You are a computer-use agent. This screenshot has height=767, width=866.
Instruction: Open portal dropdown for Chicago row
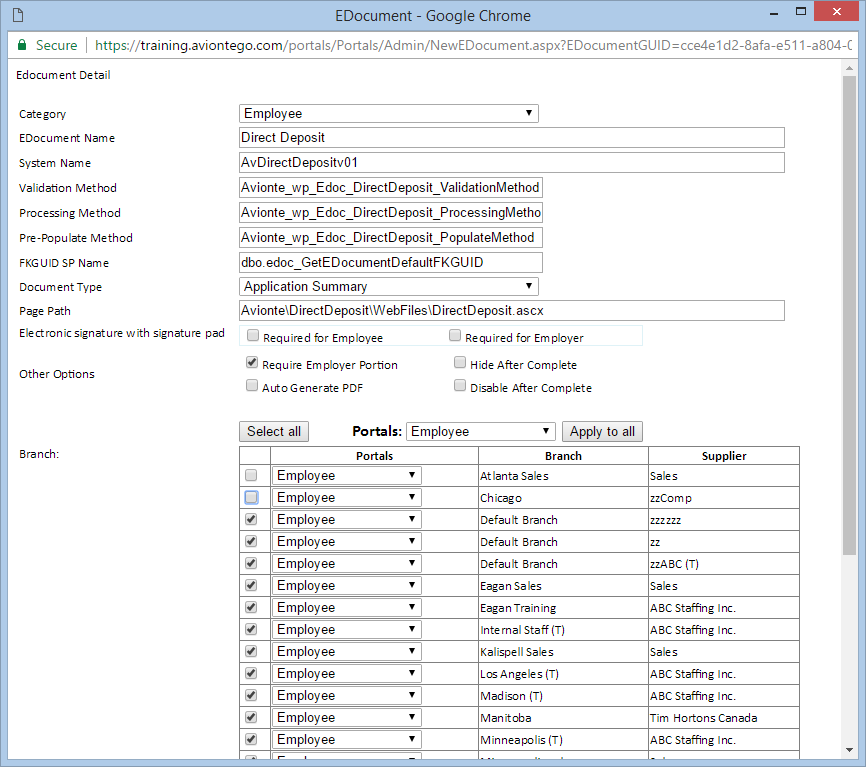click(x=346, y=498)
